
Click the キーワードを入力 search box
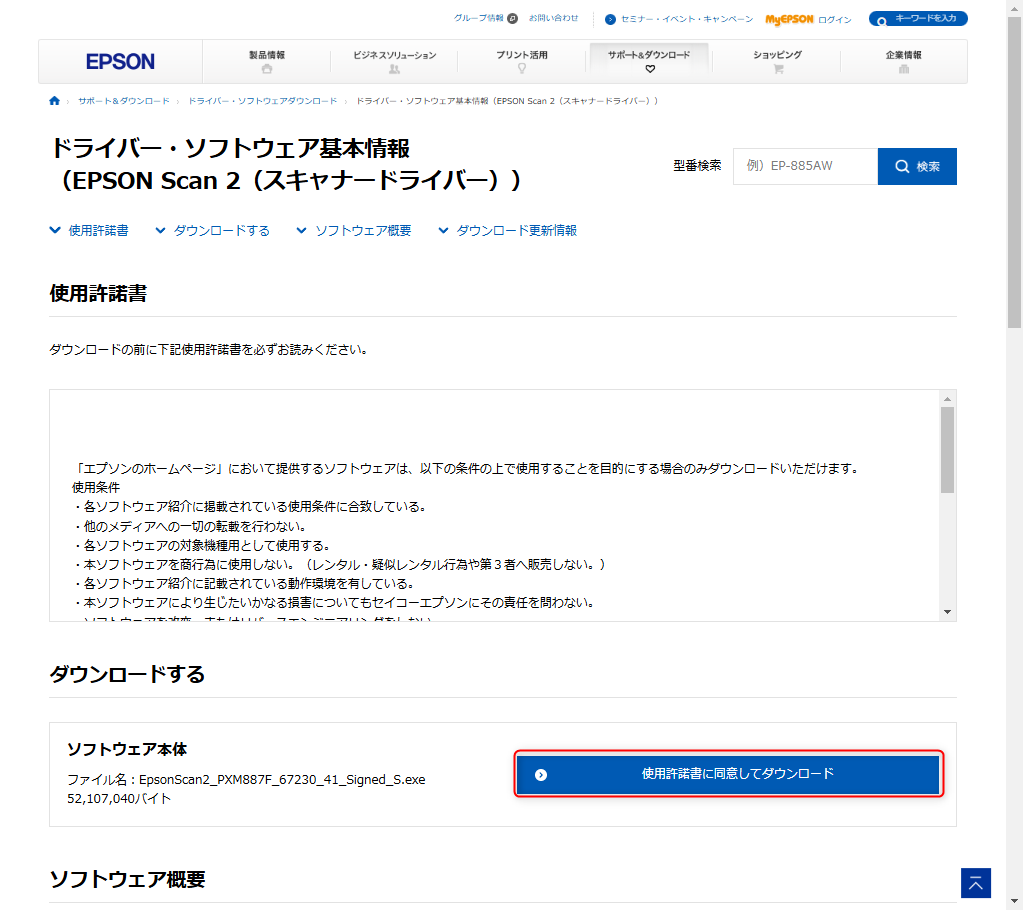point(918,19)
